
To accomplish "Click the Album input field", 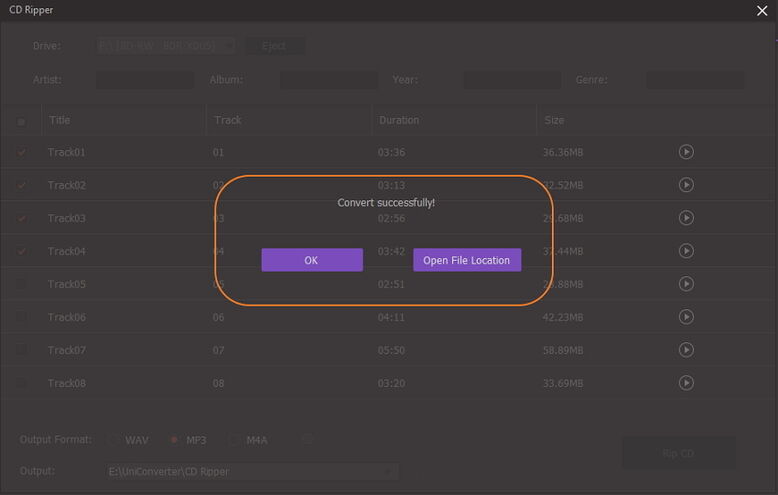I will tap(328, 80).
